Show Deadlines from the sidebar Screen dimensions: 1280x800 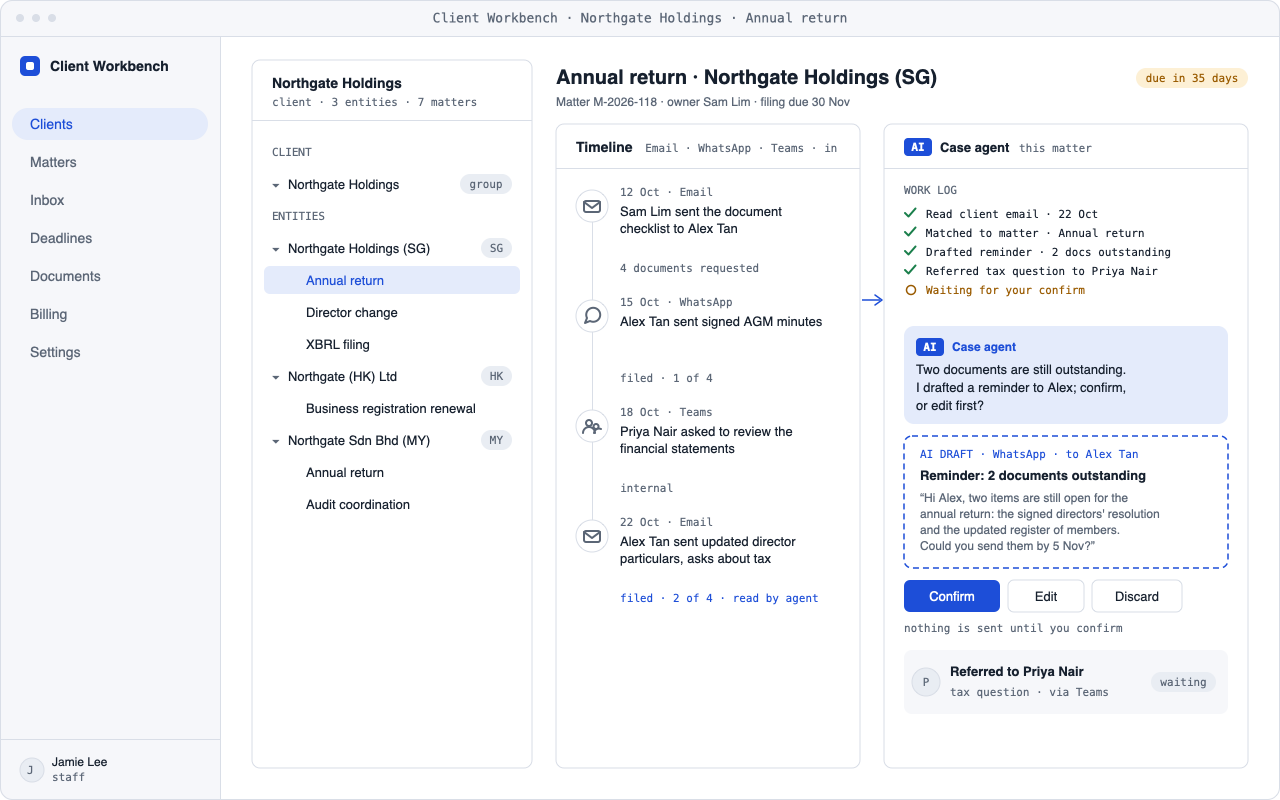[110, 238]
